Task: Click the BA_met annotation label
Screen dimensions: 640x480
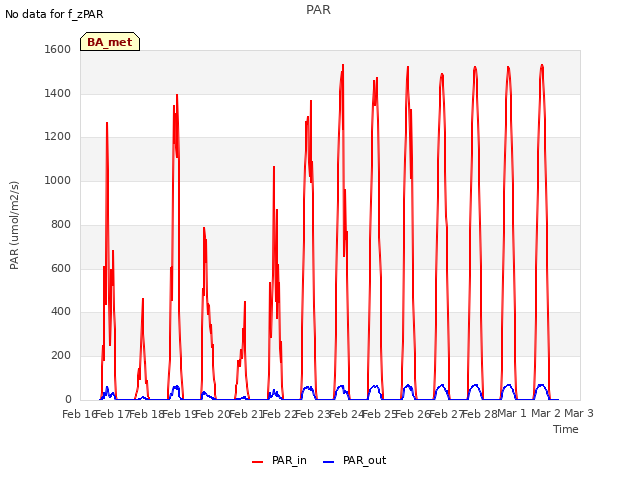Action: (110, 42)
